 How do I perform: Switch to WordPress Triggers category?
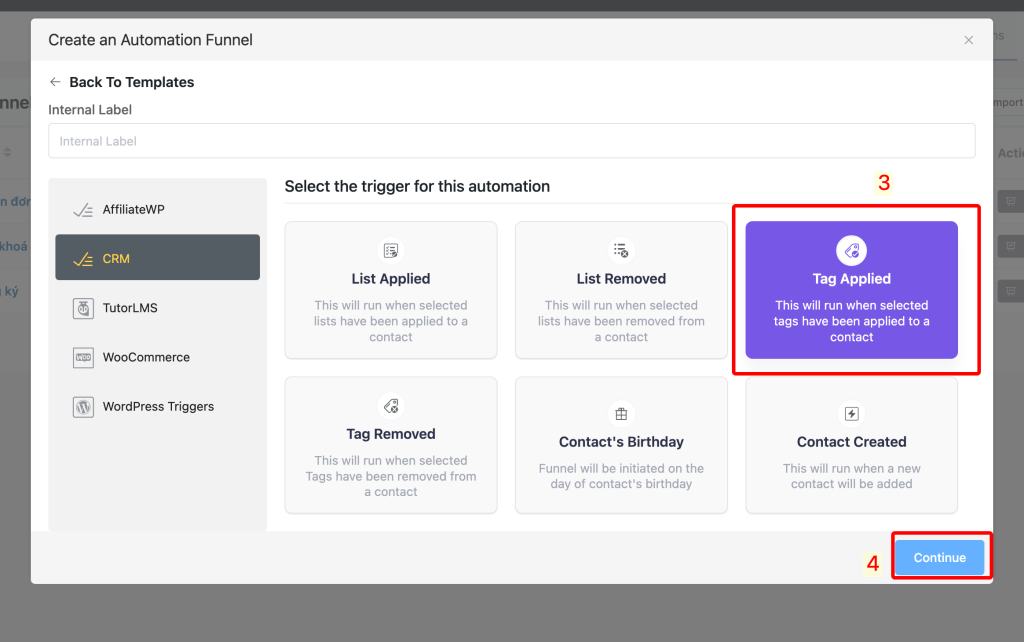coord(158,407)
